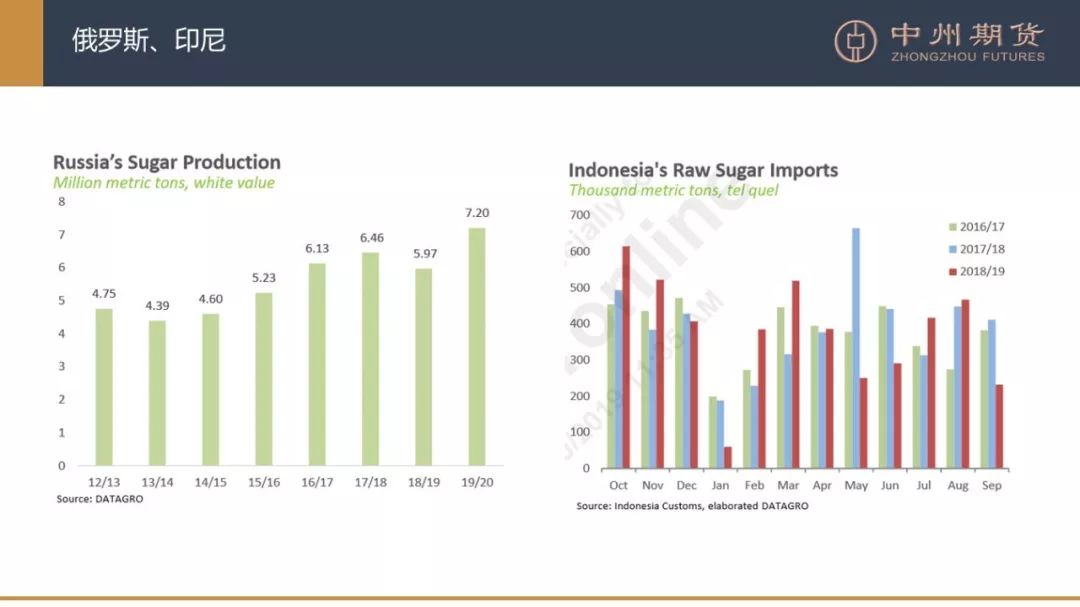Click the 14/15 bar labeled 4.60
Screen dimensions: 1080x607
click(211, 390)
